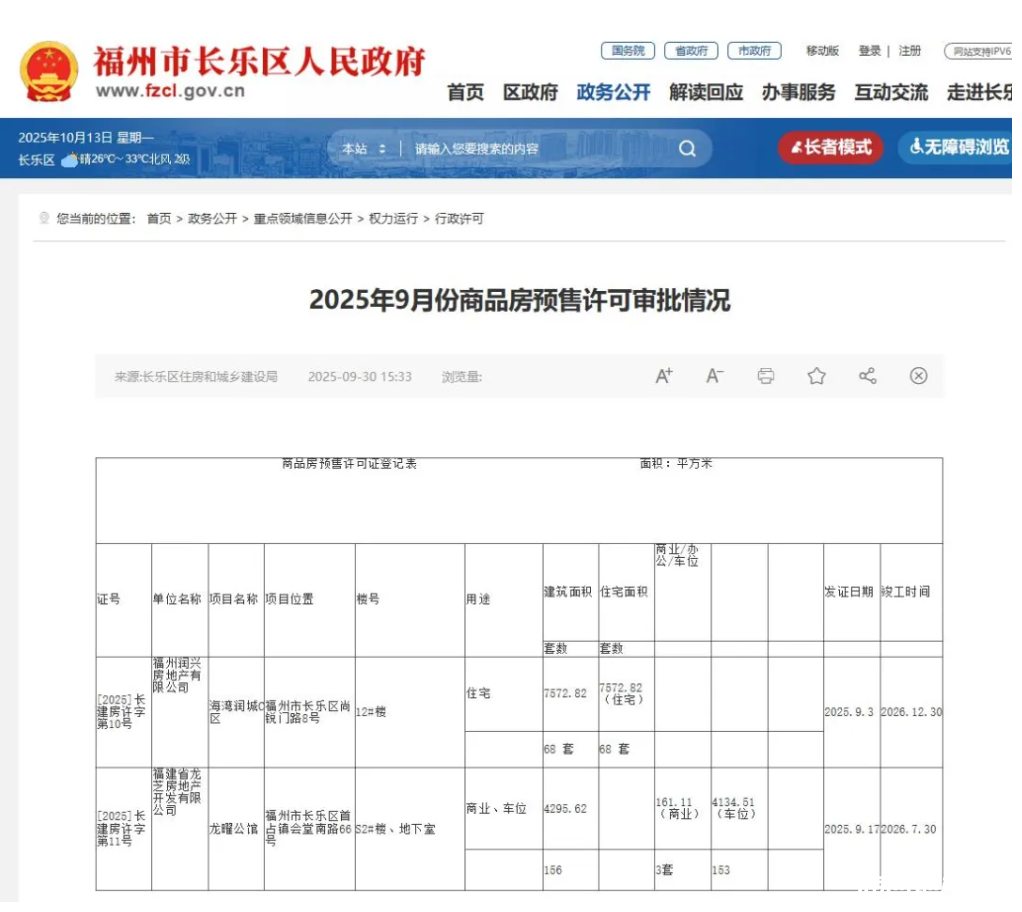Increase font size with A+ icon

coord(664,376)
